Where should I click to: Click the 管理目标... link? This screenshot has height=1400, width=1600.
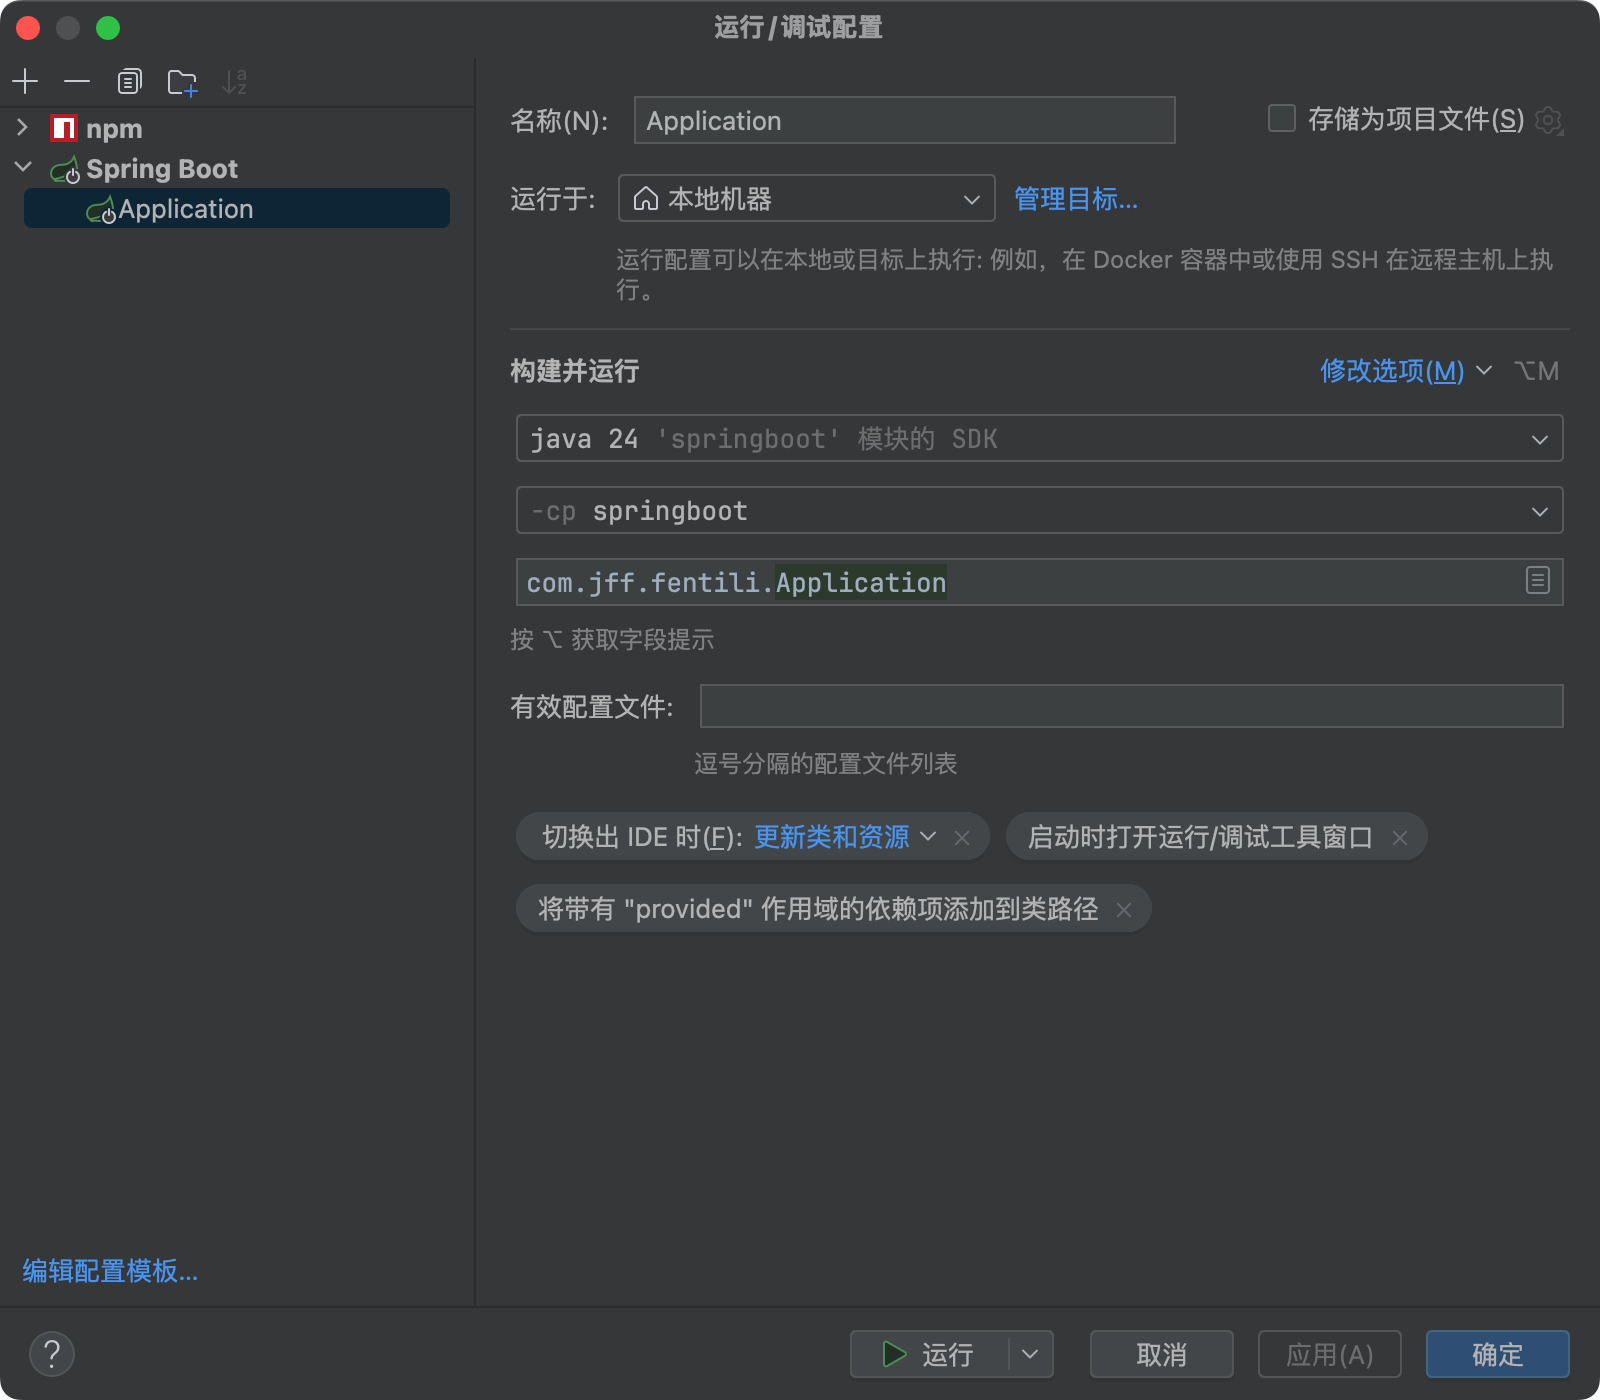click(1076, 199)
